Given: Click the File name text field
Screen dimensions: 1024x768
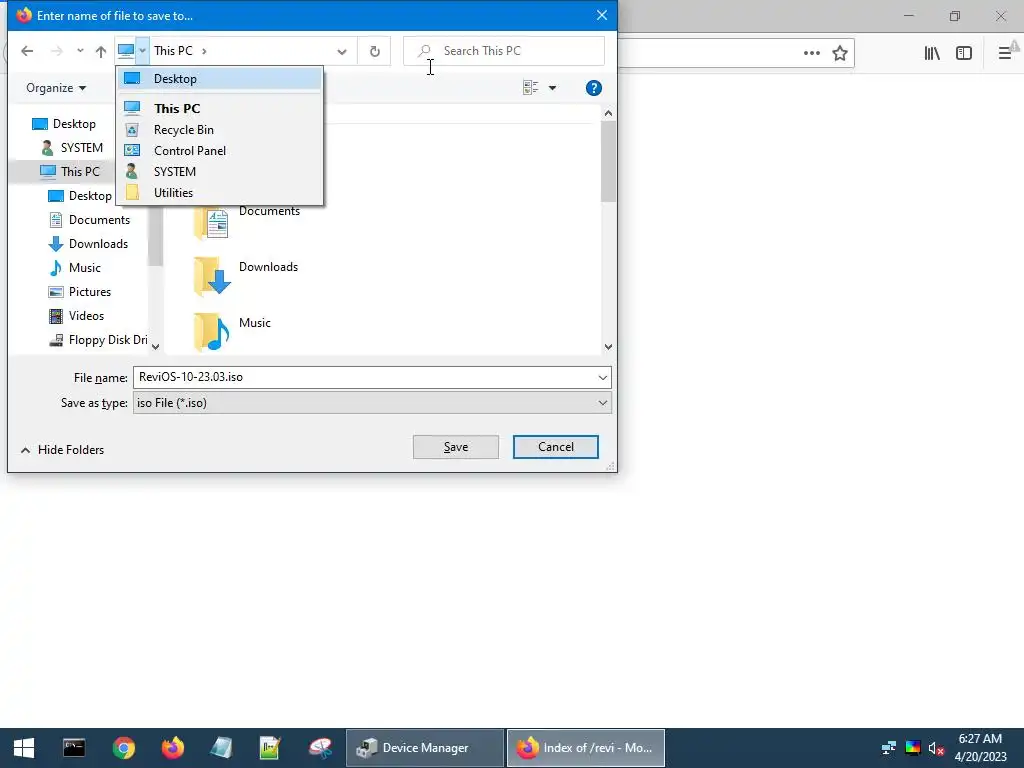Looking at the screenshot, I should [x=364, y=377].
